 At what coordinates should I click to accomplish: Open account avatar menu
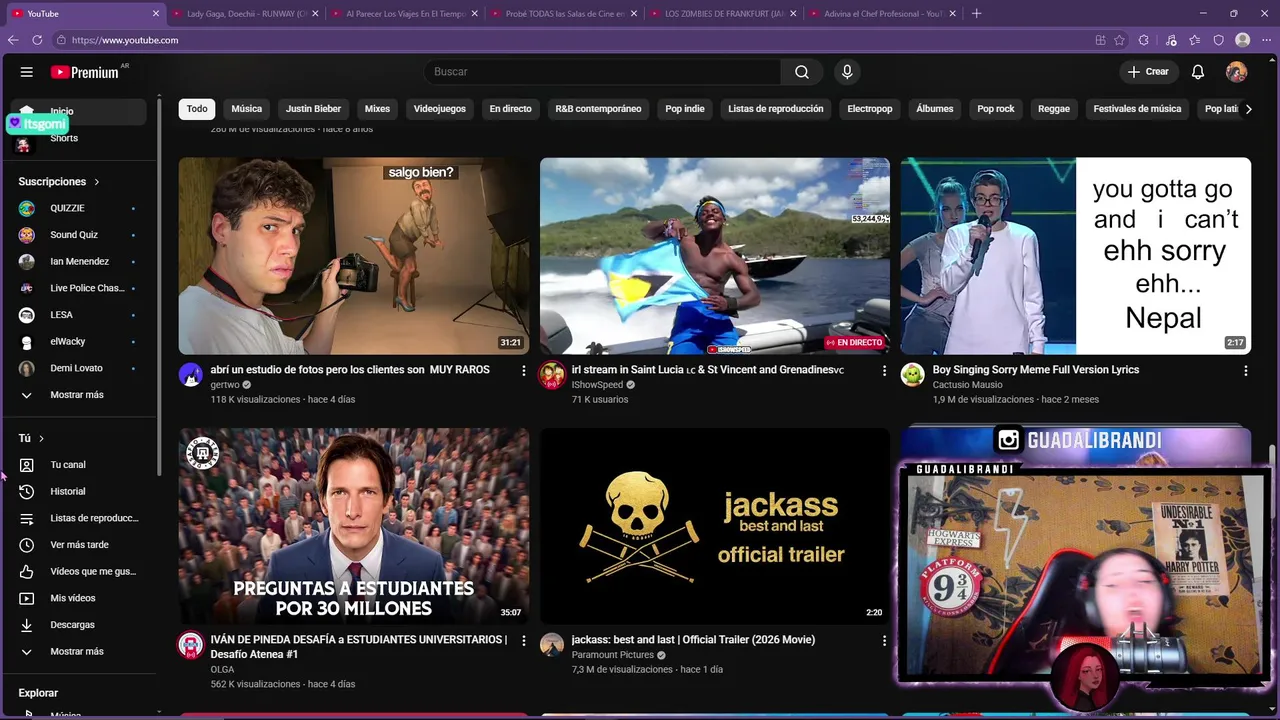(1237, 72)
